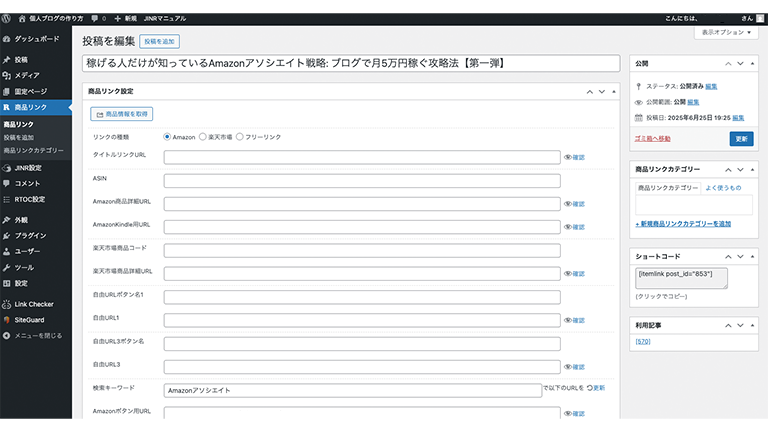Image resolution: width=768 pixels, height=432 pixels.
Task: Preview 自由URL1 with 確認 eye
Action: 575,320
